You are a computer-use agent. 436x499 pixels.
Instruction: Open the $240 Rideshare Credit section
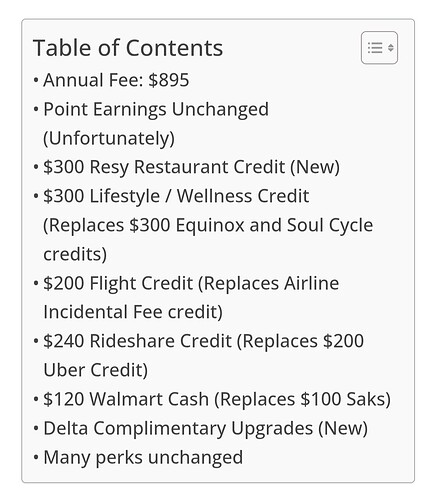[x=204, y=341]
